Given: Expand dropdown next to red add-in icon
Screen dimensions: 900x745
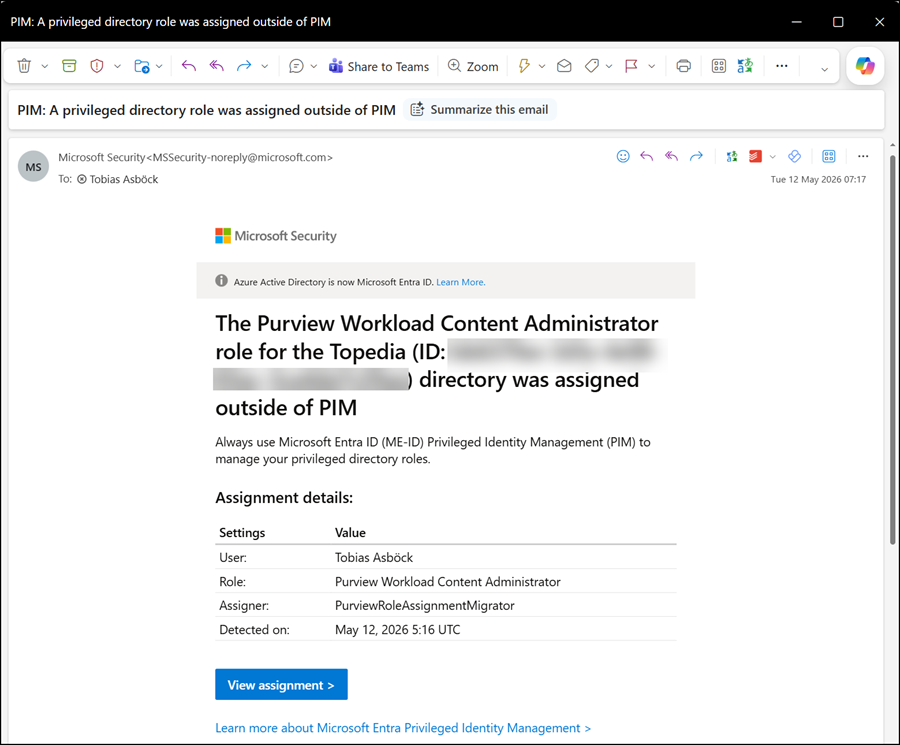Looking at the screenshot, I should click(773, 157).
